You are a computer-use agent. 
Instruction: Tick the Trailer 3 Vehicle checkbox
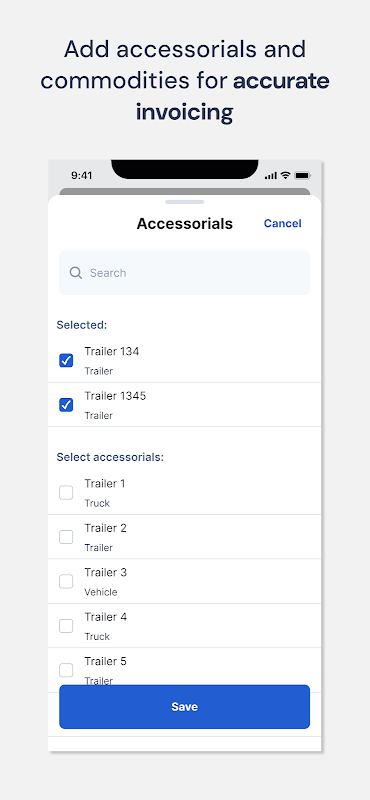[66, 582]
